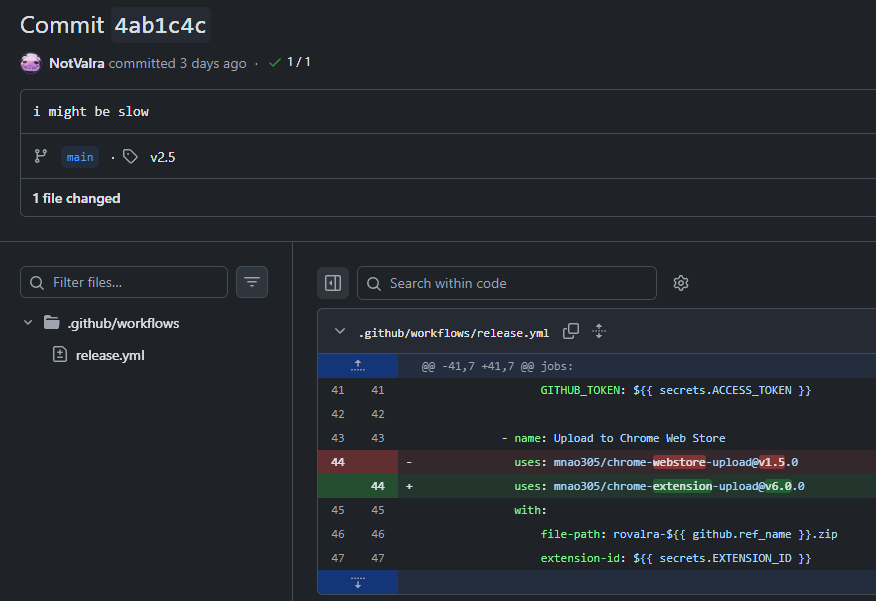Viewport: 876px width, 601px height.
Task: Collapse the .github/workflows folder chevron
Action: [28, 323]
